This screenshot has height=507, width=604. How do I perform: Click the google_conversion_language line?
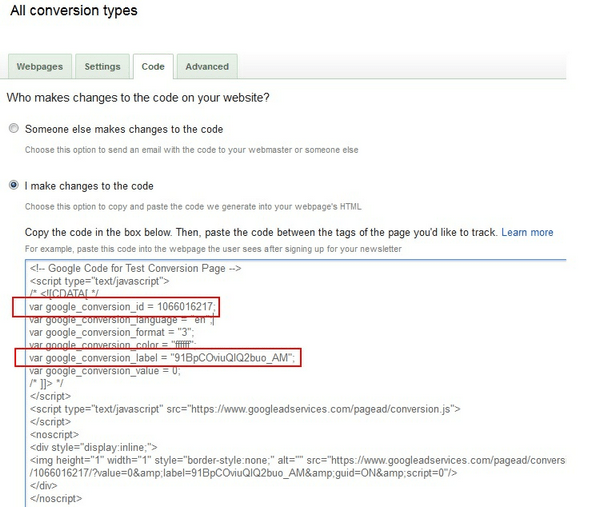tap(121, 319)
